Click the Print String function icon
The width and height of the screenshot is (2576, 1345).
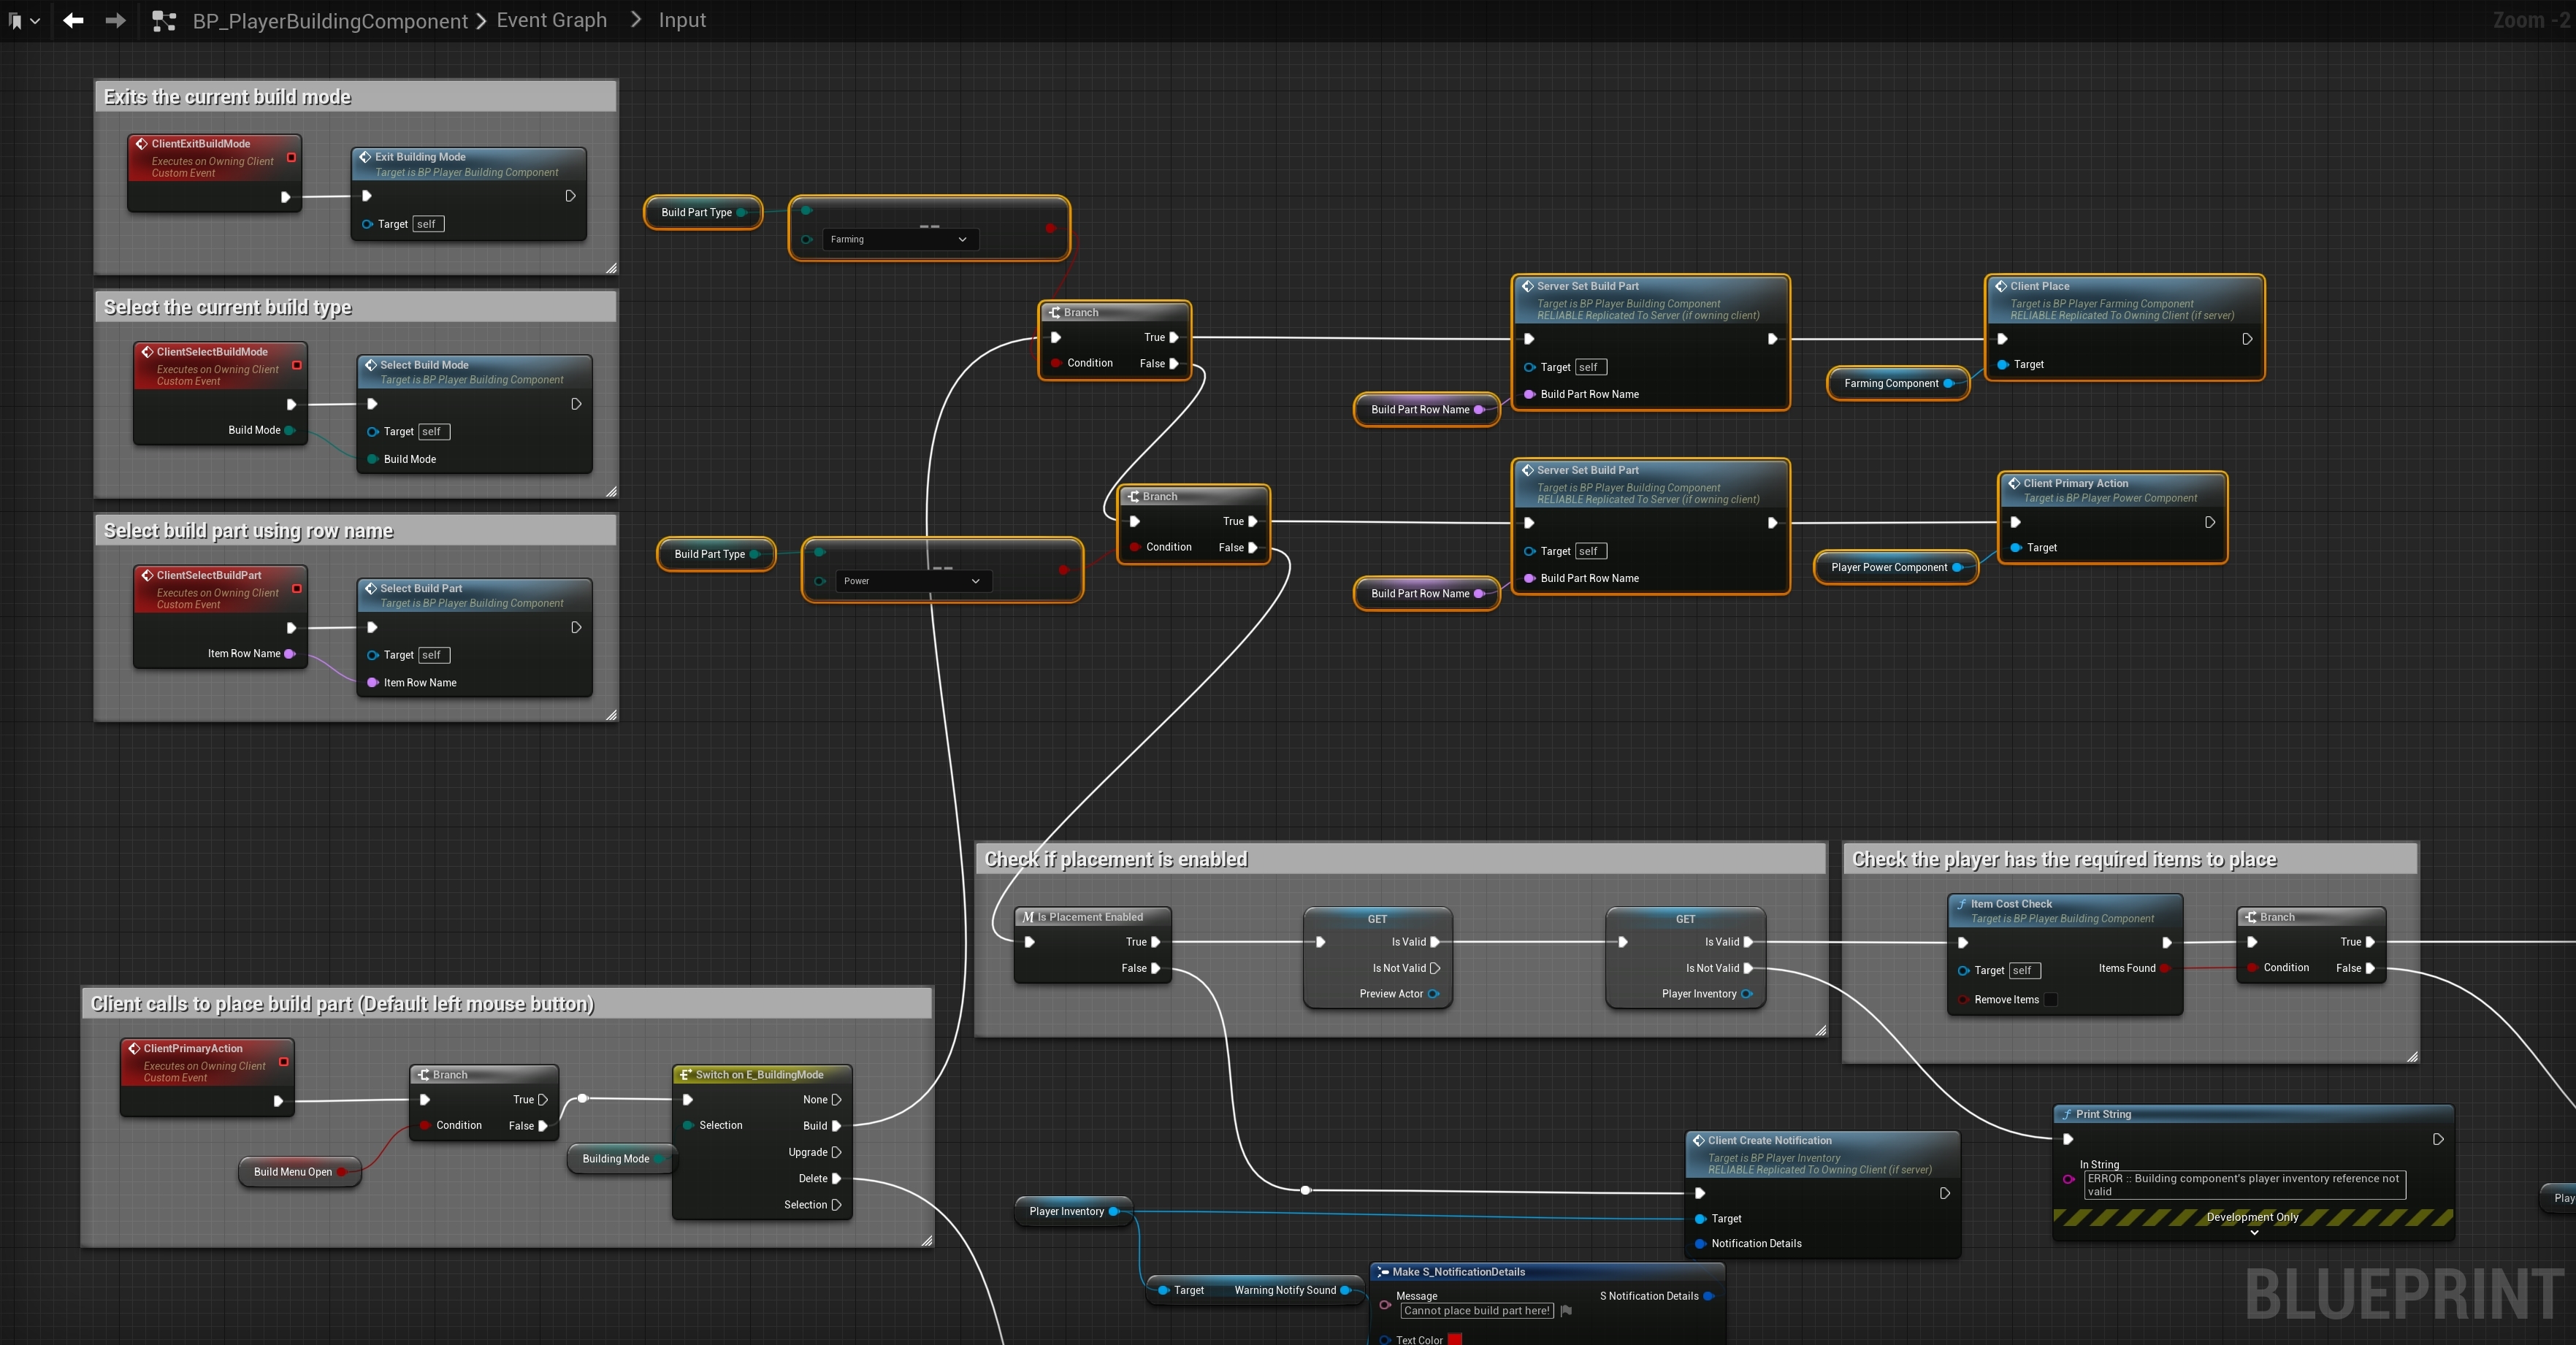2066,1114
